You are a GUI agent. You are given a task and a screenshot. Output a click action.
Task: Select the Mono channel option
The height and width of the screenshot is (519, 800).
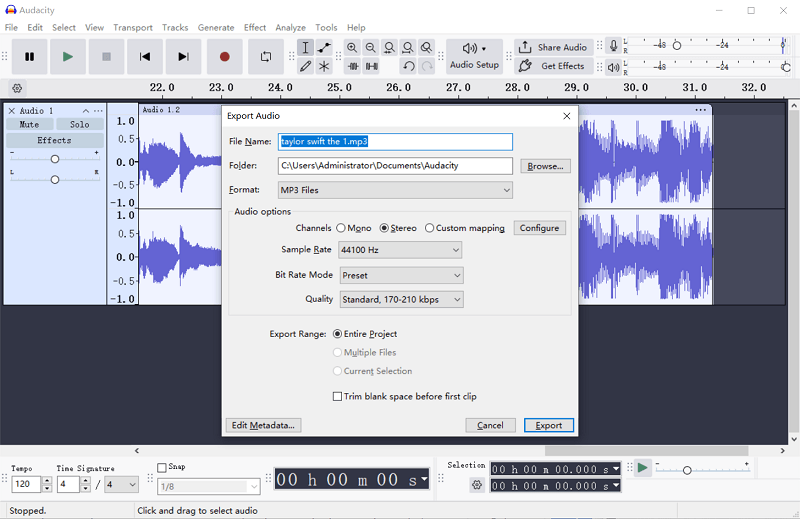click(x=354, y=228)
